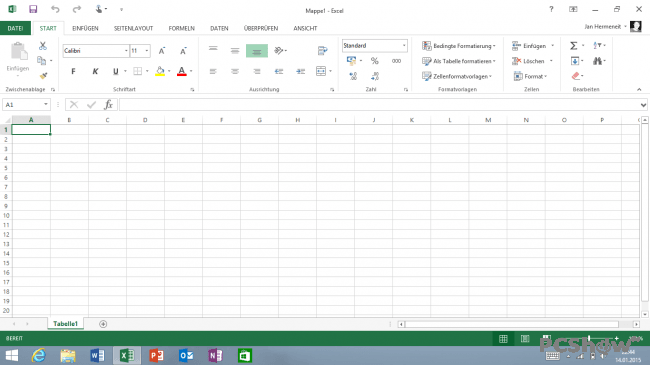Open the borders icon

tap(138, 71)
